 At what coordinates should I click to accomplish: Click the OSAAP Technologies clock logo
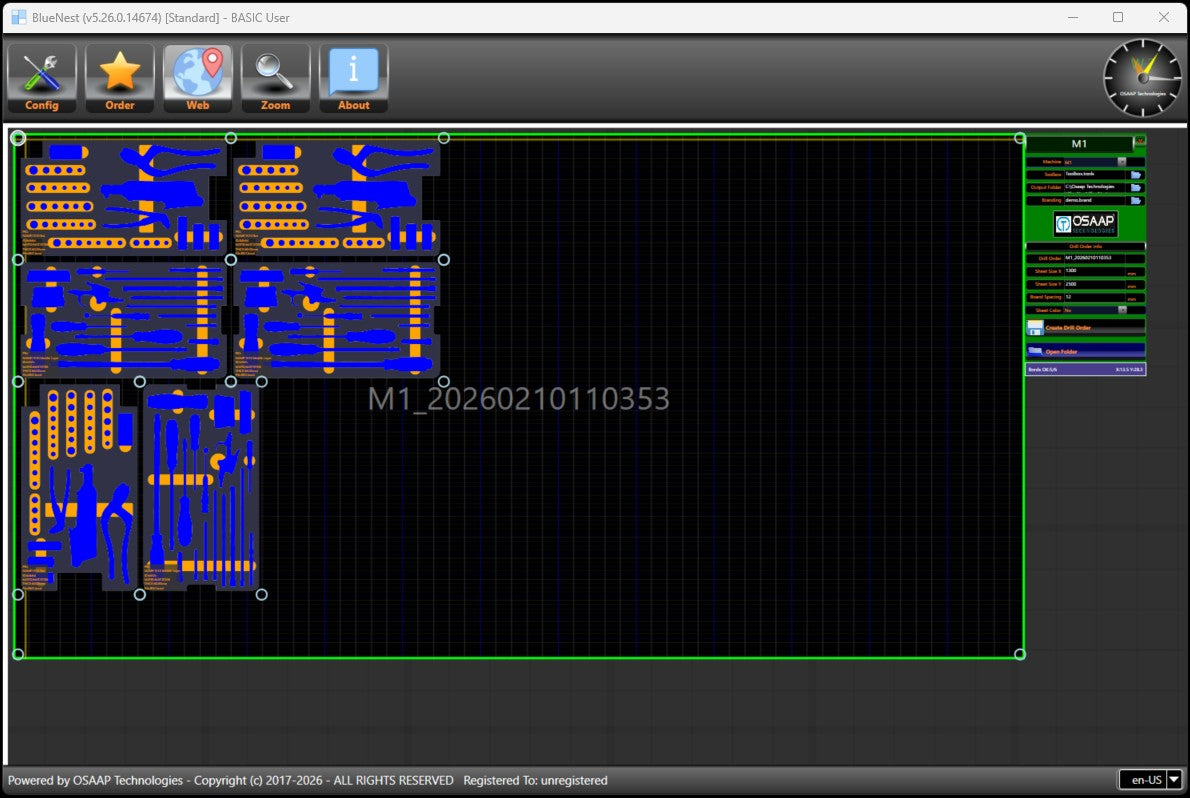tap(1142, 77)
